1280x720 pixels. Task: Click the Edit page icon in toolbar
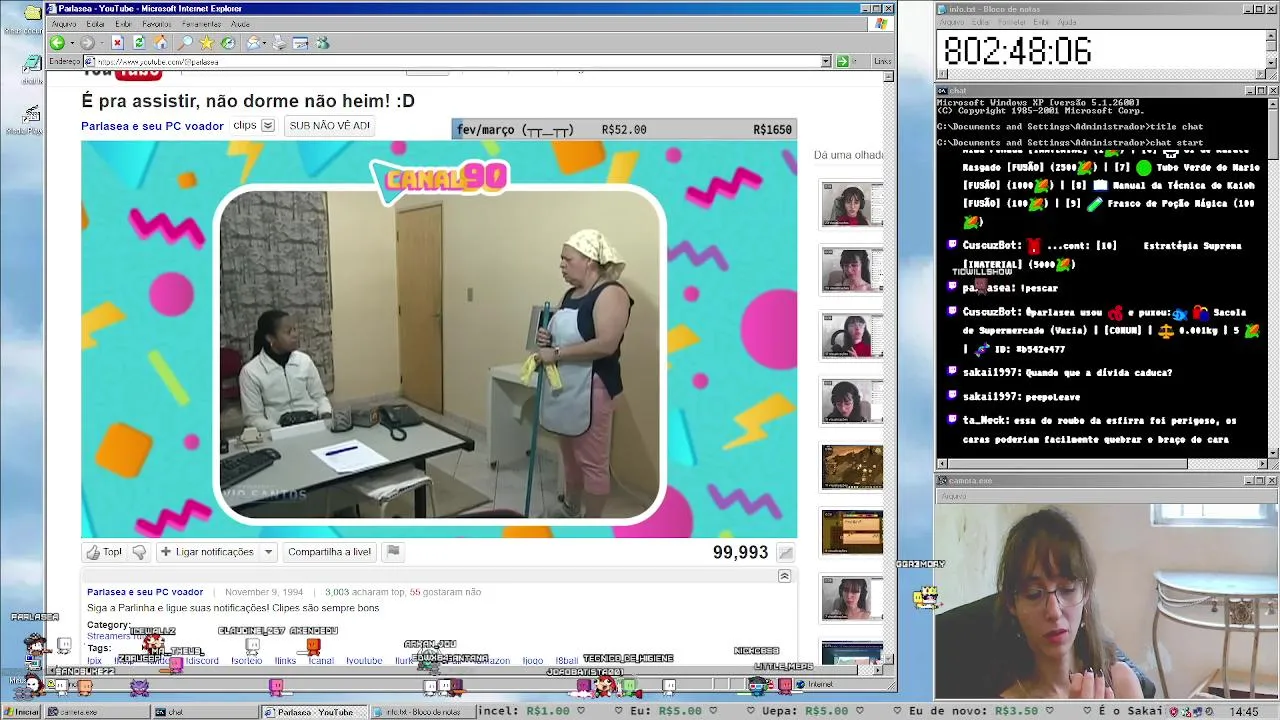point(300,43)
